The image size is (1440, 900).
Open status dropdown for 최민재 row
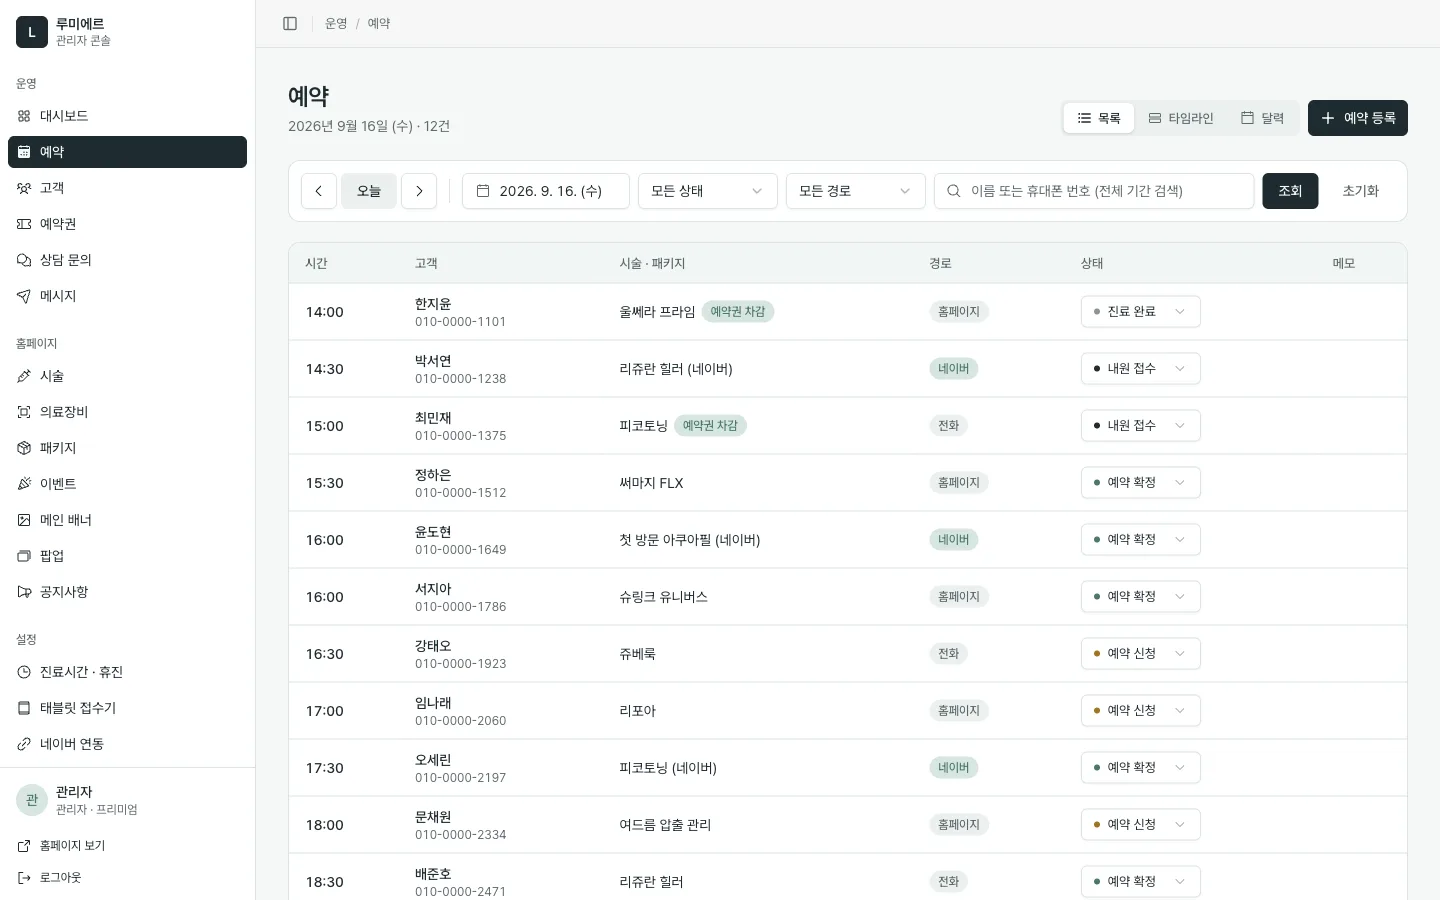click(1141, 426)
